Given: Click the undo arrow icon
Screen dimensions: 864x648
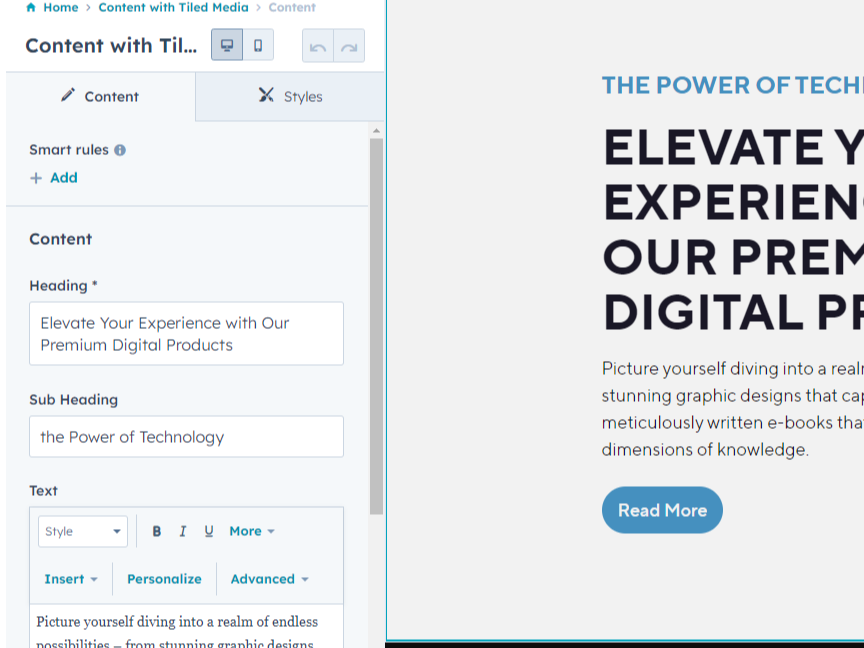Looking at the screenshot, I should click(318, 47).
